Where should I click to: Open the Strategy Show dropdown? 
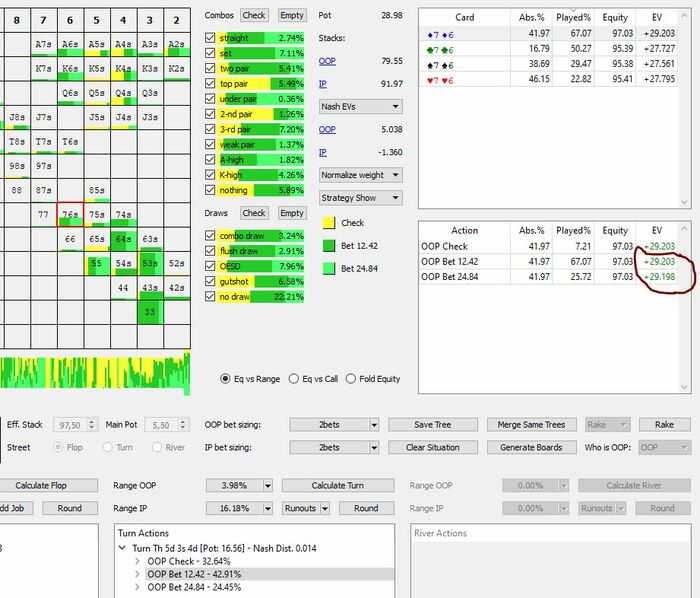click(361, 198)
